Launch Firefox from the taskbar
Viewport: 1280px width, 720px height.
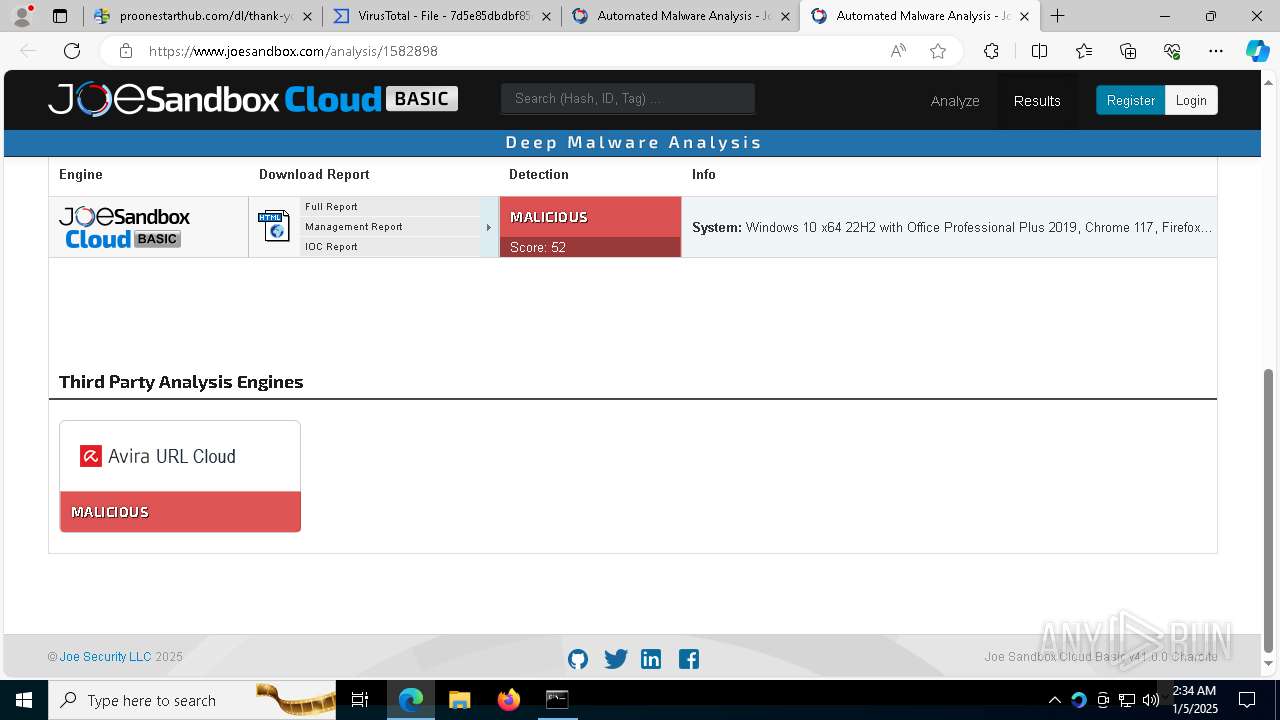(x=509, y=700)
